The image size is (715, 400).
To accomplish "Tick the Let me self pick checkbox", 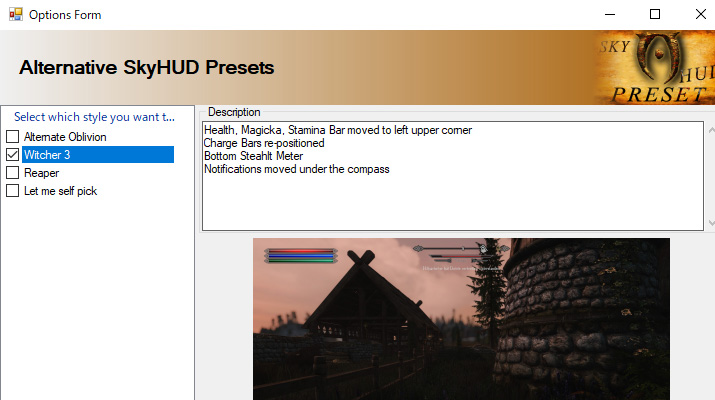I will [x=13, y=191].
